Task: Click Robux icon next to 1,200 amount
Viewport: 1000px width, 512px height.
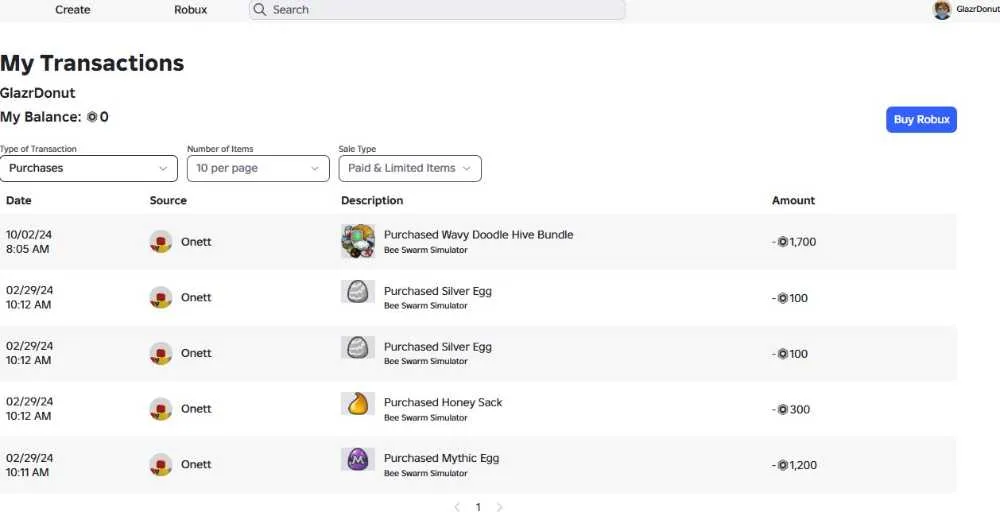Action: click(783, 465)
